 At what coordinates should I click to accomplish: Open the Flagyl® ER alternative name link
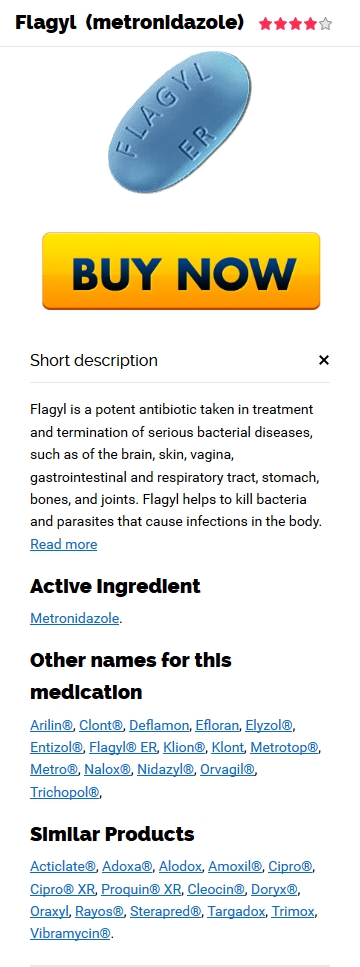tap(123, 747)
